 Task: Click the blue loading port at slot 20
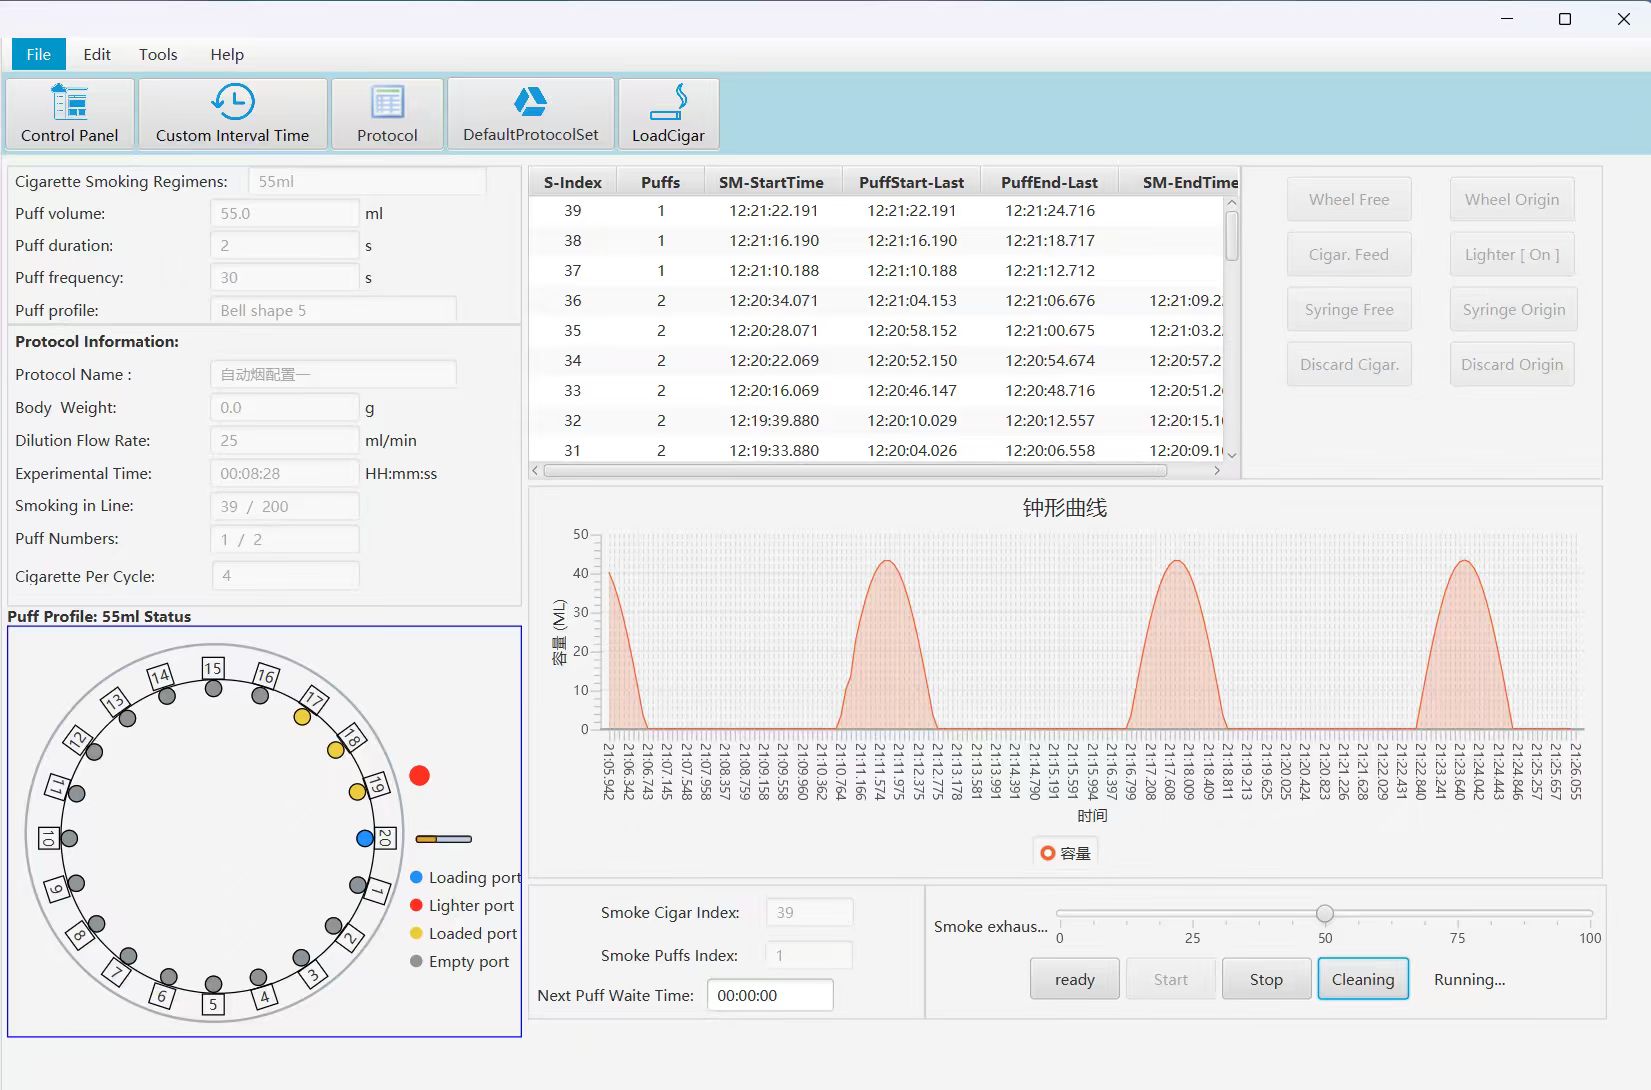tap(365, 839)
